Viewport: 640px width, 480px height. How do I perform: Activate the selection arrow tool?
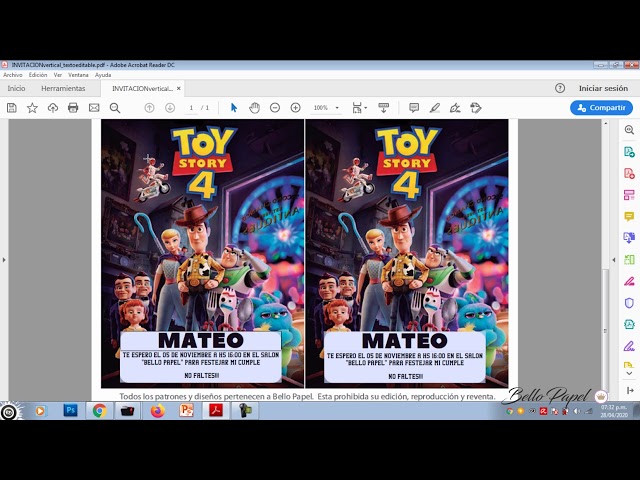[234, 108]
